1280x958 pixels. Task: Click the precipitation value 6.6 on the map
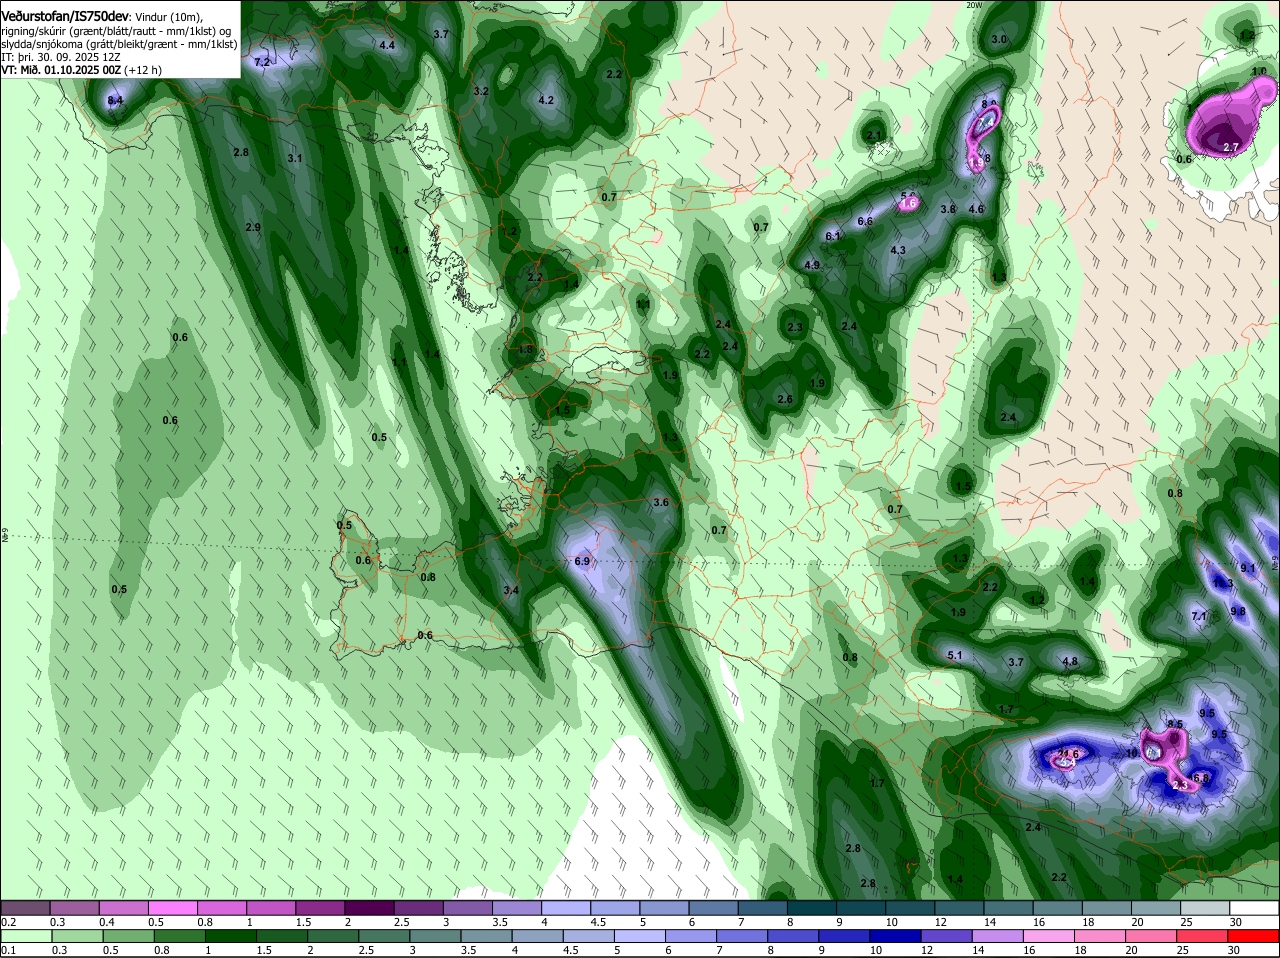pyautogui.click(x=866, y=221)
